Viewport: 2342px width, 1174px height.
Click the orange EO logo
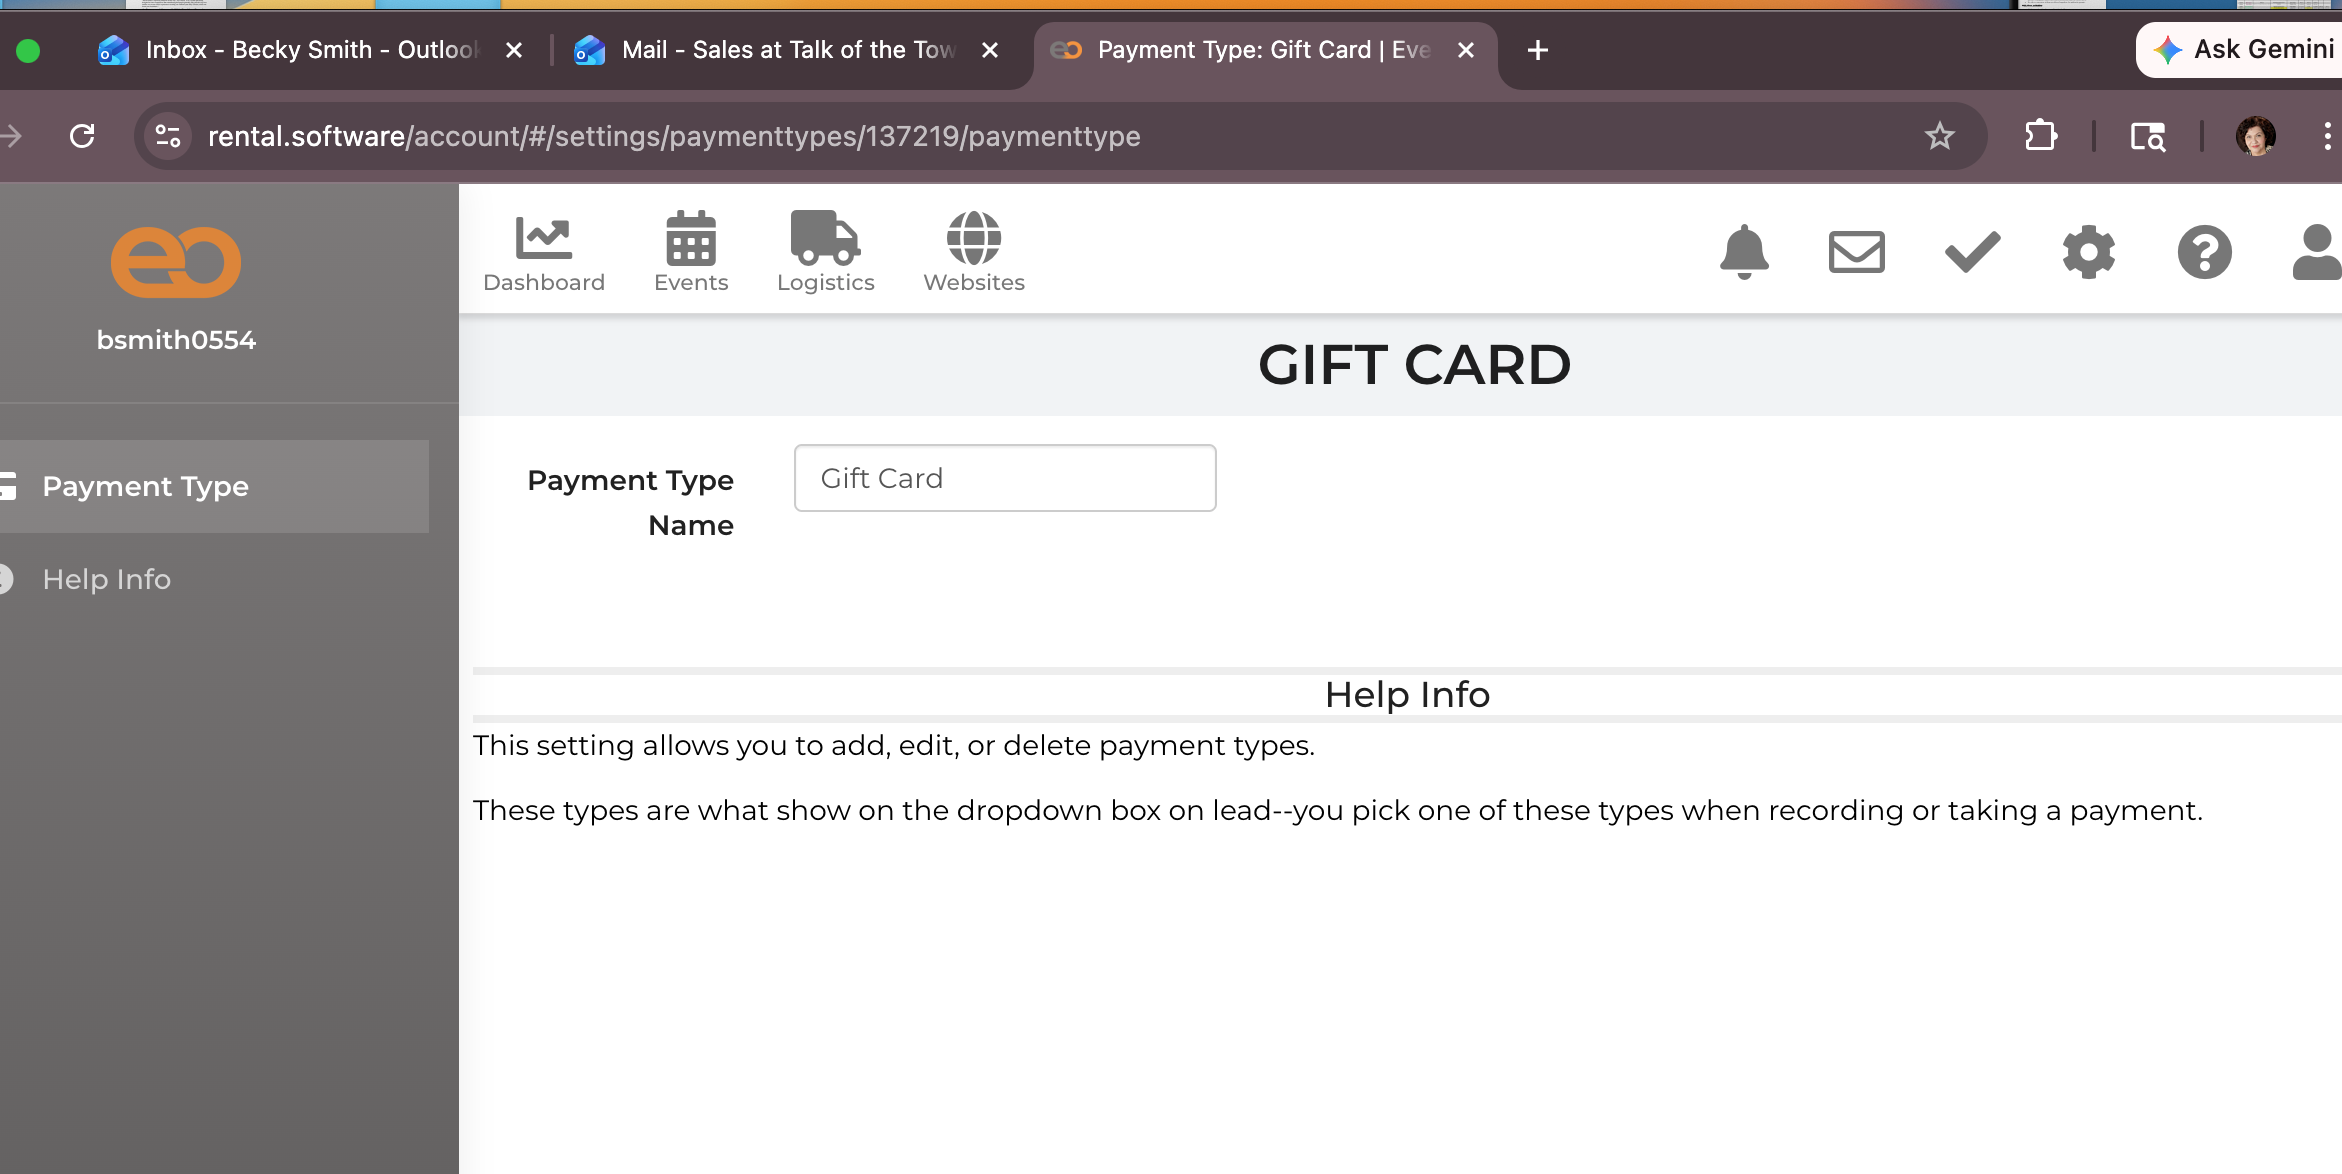click(x=176, y=262)
